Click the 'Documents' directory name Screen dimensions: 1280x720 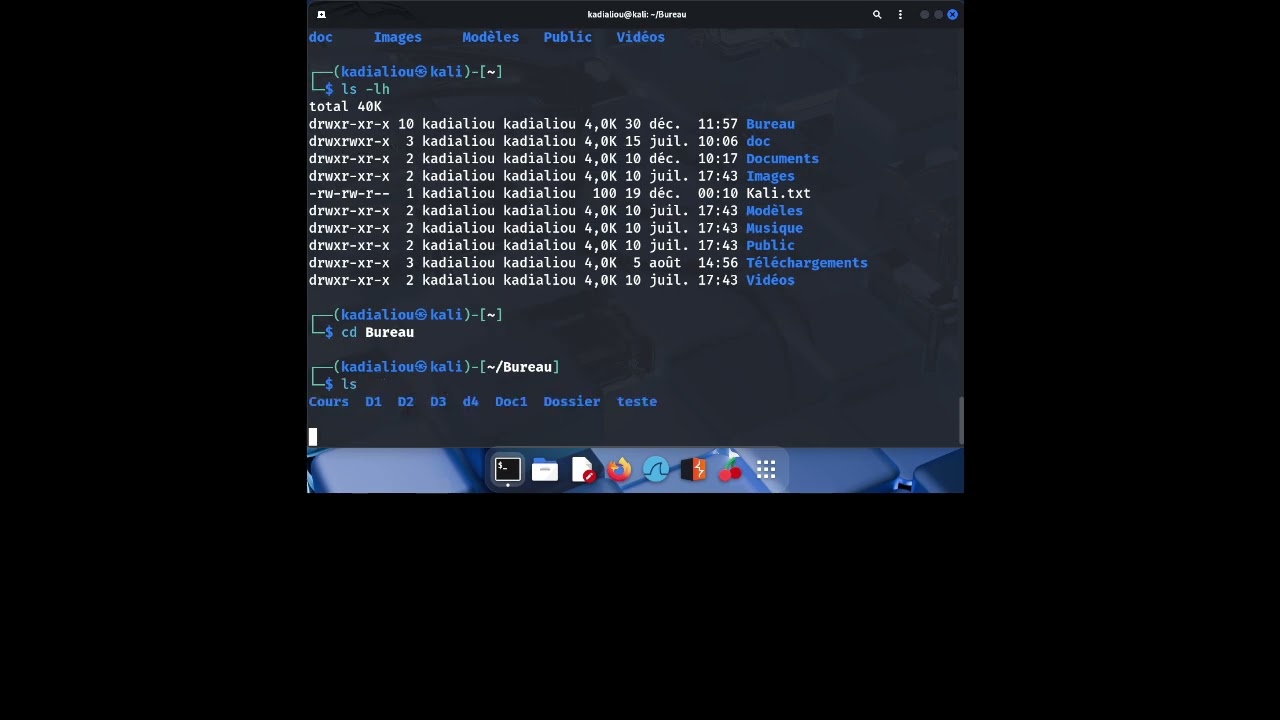pos(782,158)
